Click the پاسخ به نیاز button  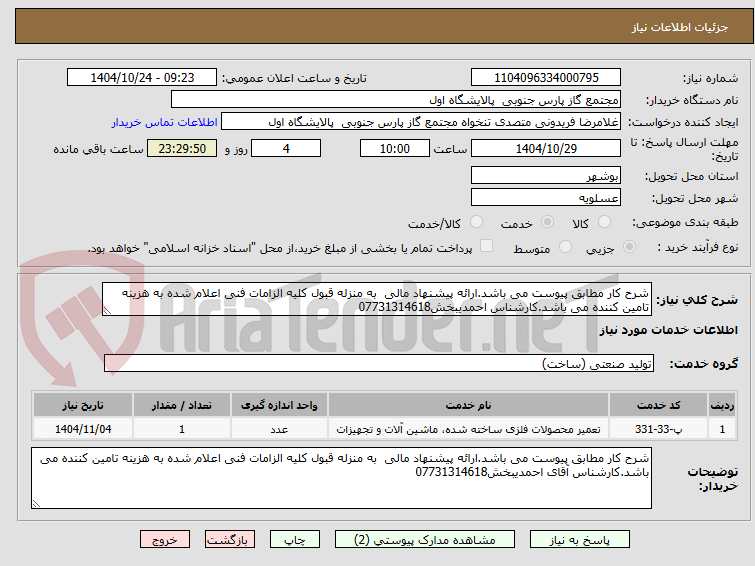tap(579, 540)
